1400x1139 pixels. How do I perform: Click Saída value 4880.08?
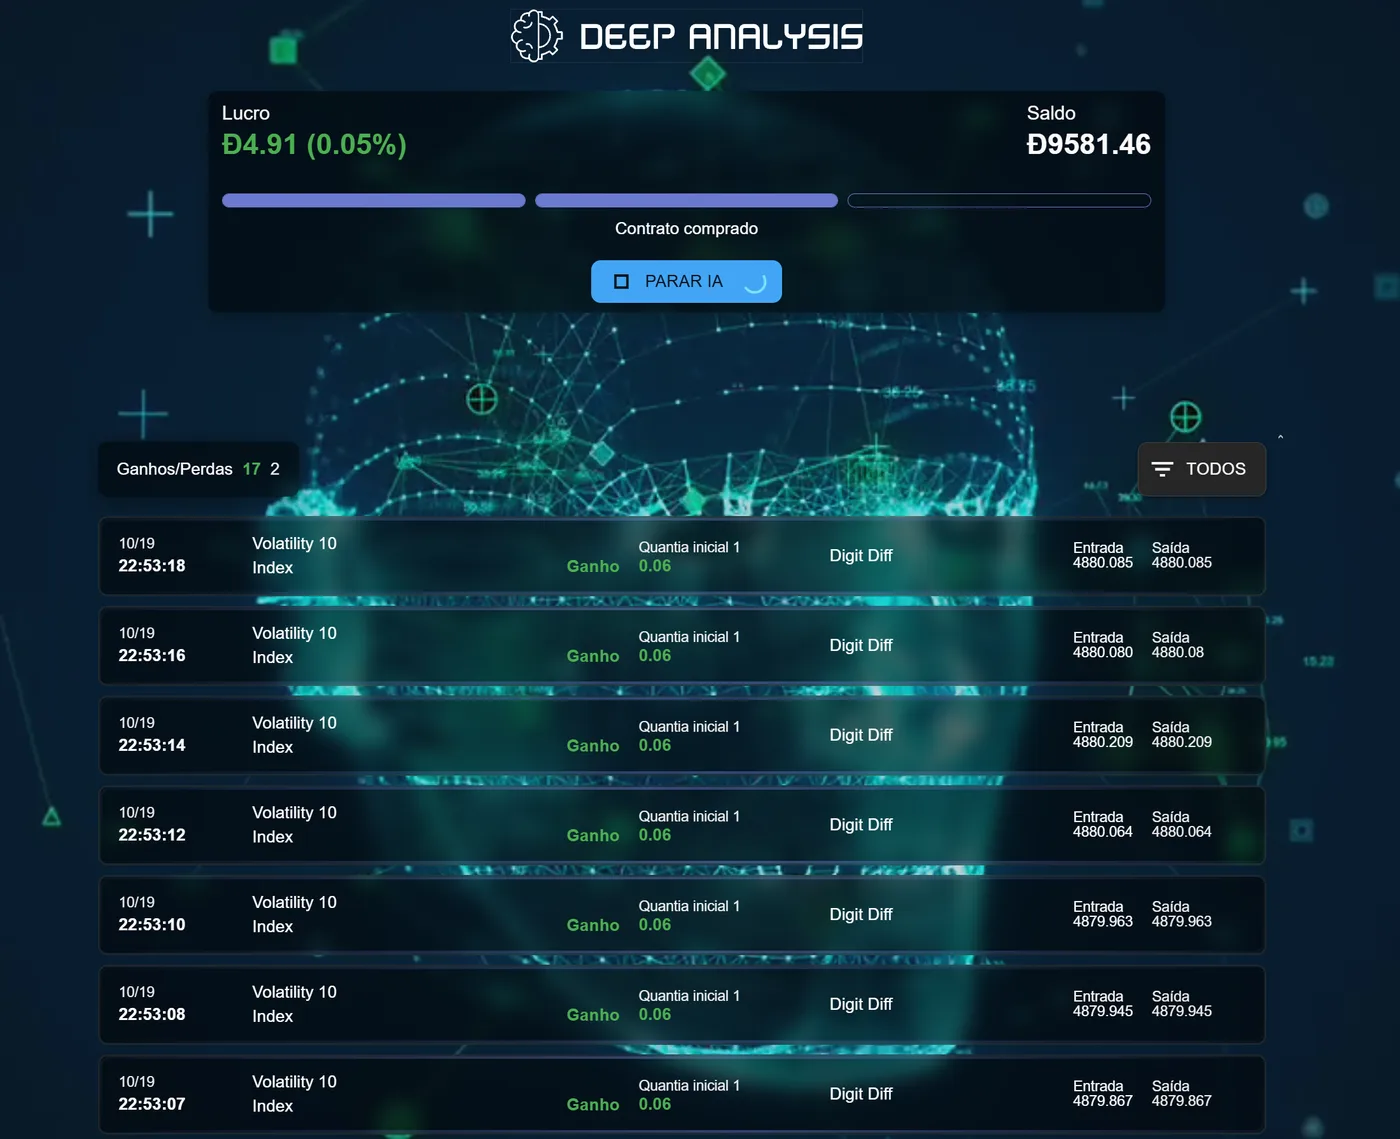pyautogui.click(x=1178, y=653)
